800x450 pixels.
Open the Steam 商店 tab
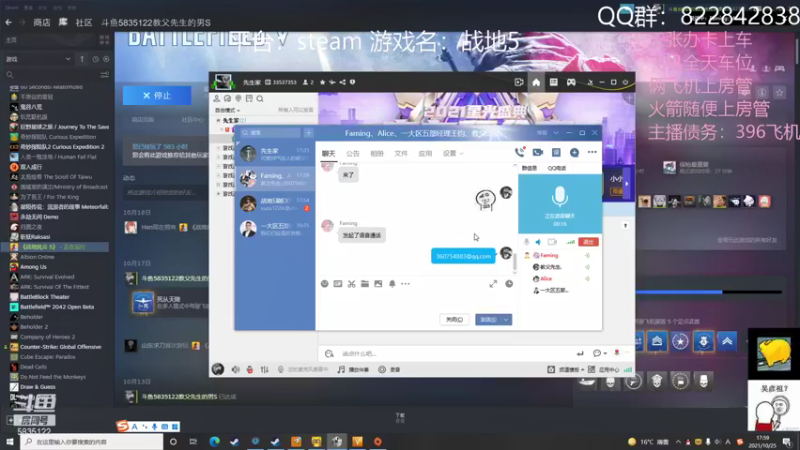click(x=41, y=22)
